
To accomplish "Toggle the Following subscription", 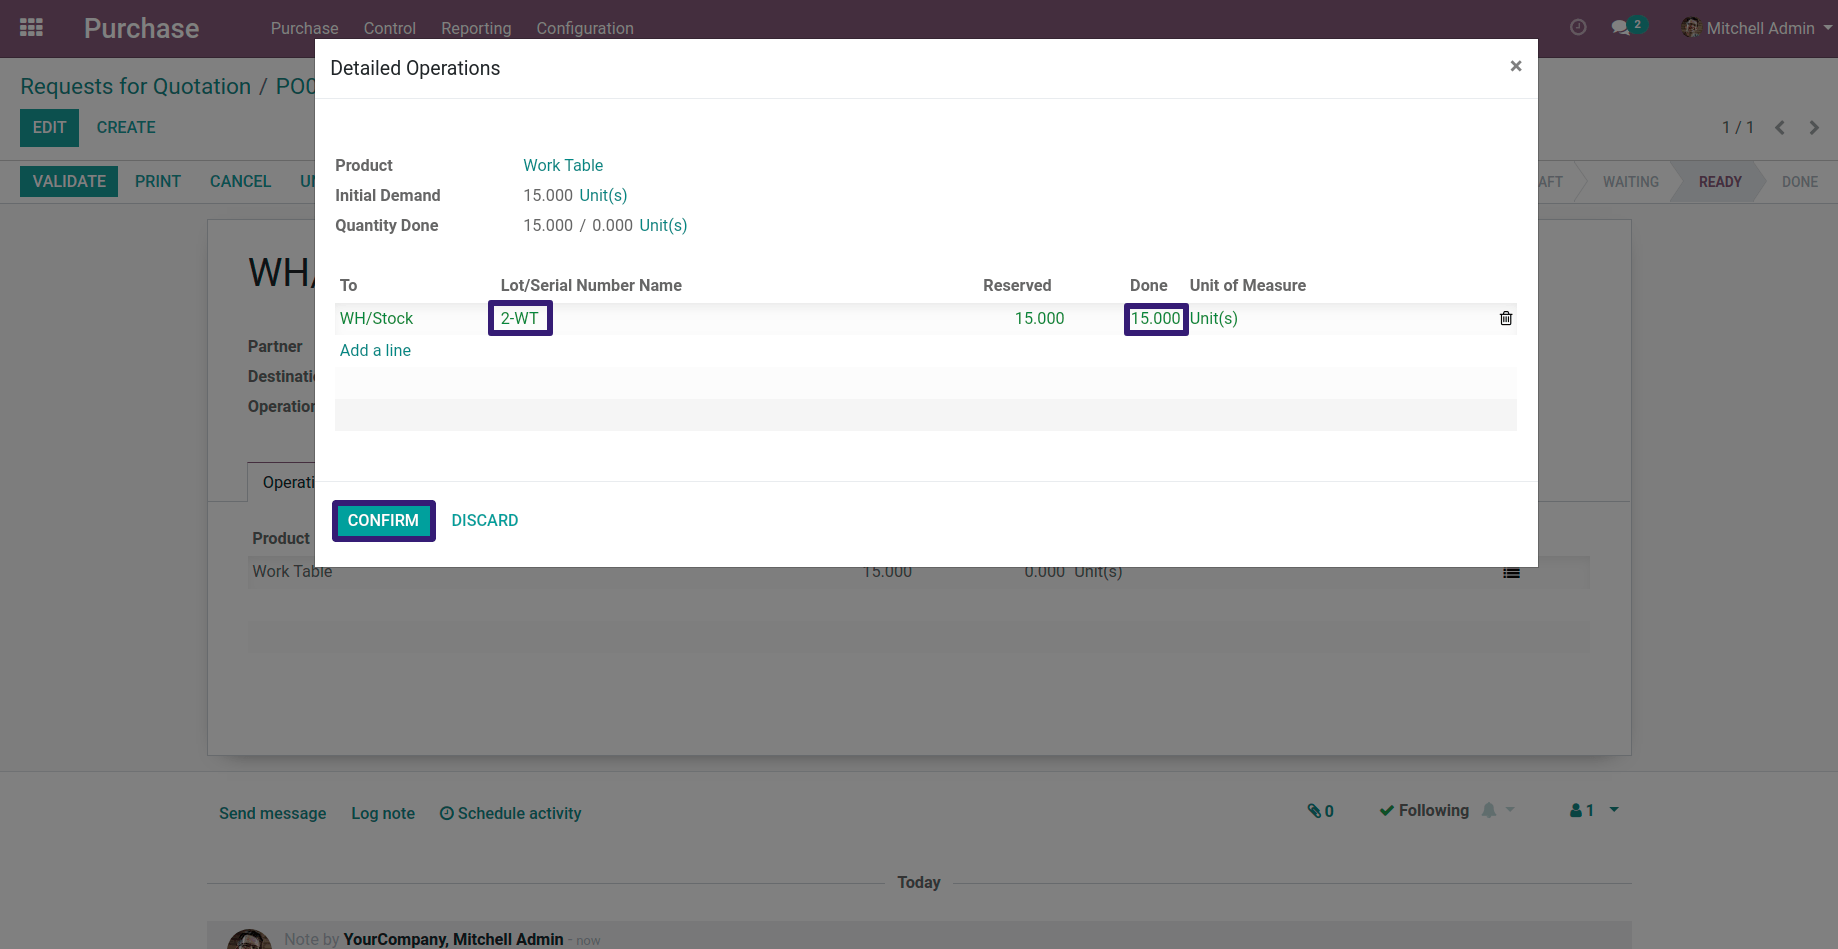I will coord(1424,810).
